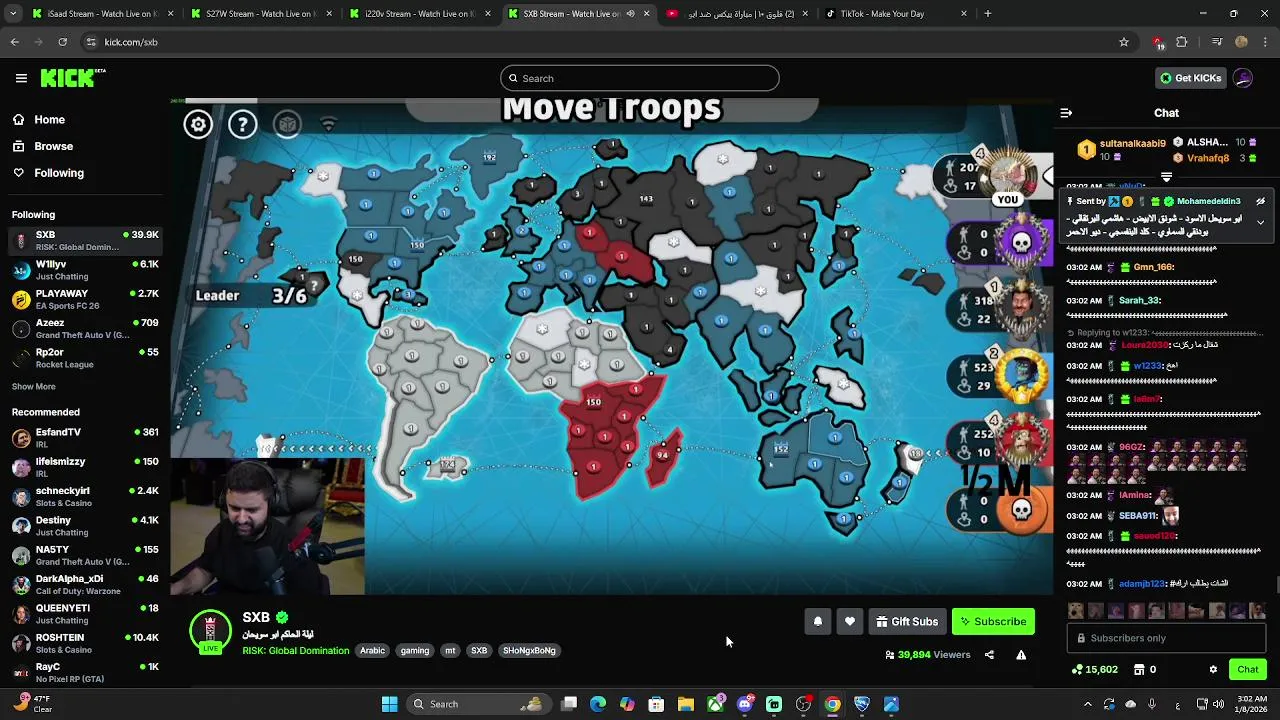Mute the SXB Stream tab audio
The height and width of the screenshot is (720, 1280).
[x=630, y=14]
